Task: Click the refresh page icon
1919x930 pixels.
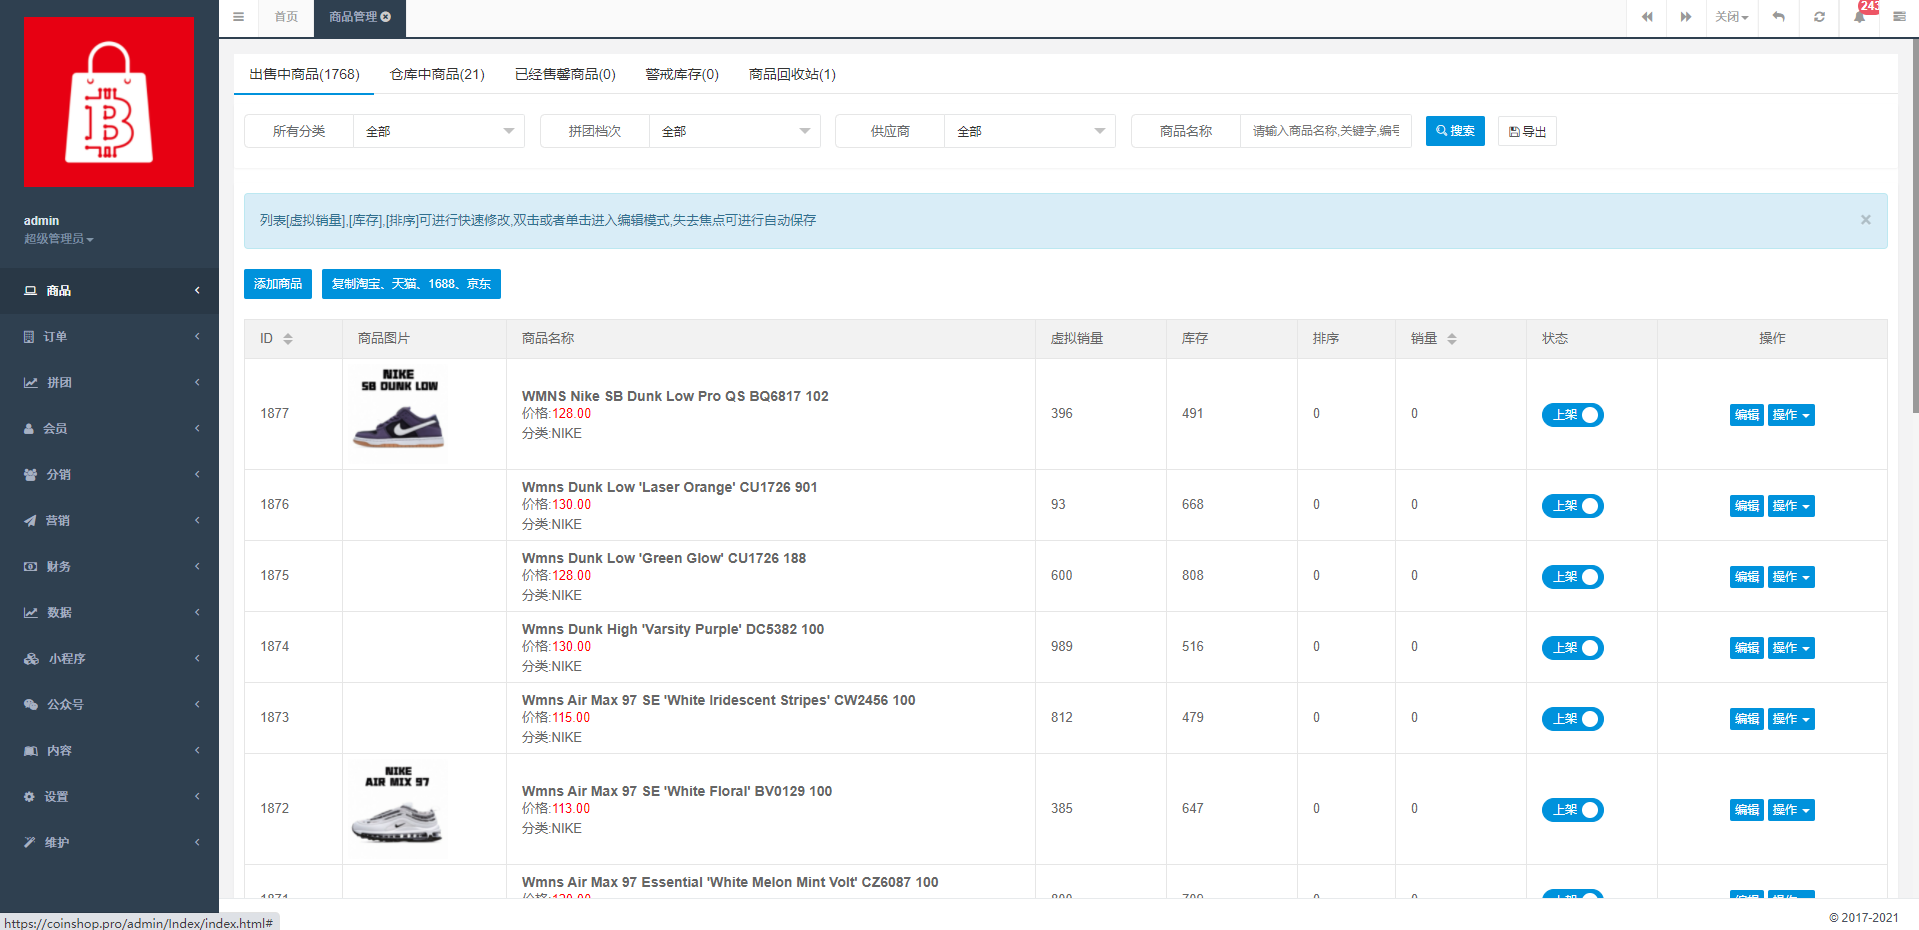Action: click(1819, 17)
